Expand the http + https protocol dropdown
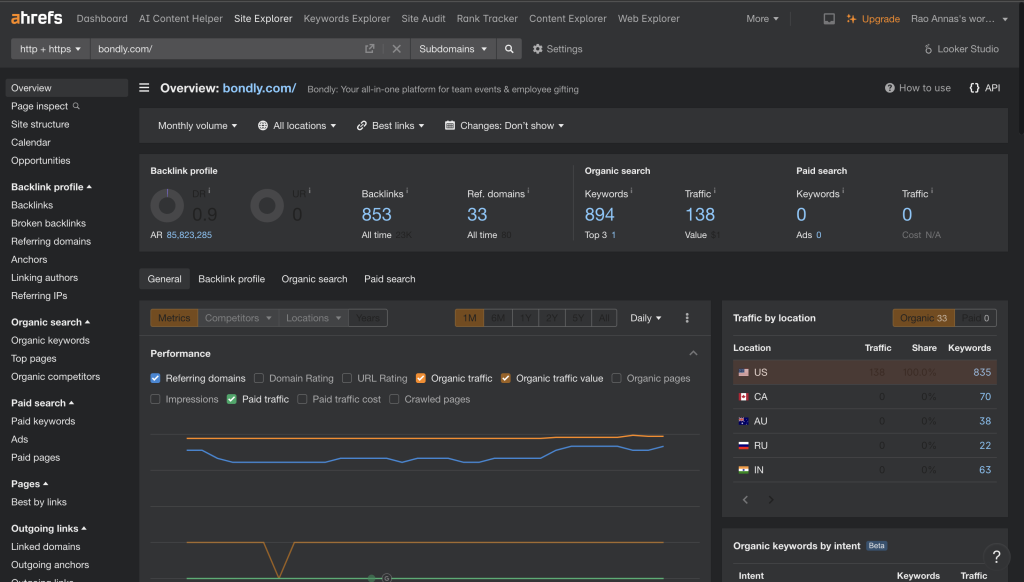Screen dimensions: 1024x582 point(50,49)
